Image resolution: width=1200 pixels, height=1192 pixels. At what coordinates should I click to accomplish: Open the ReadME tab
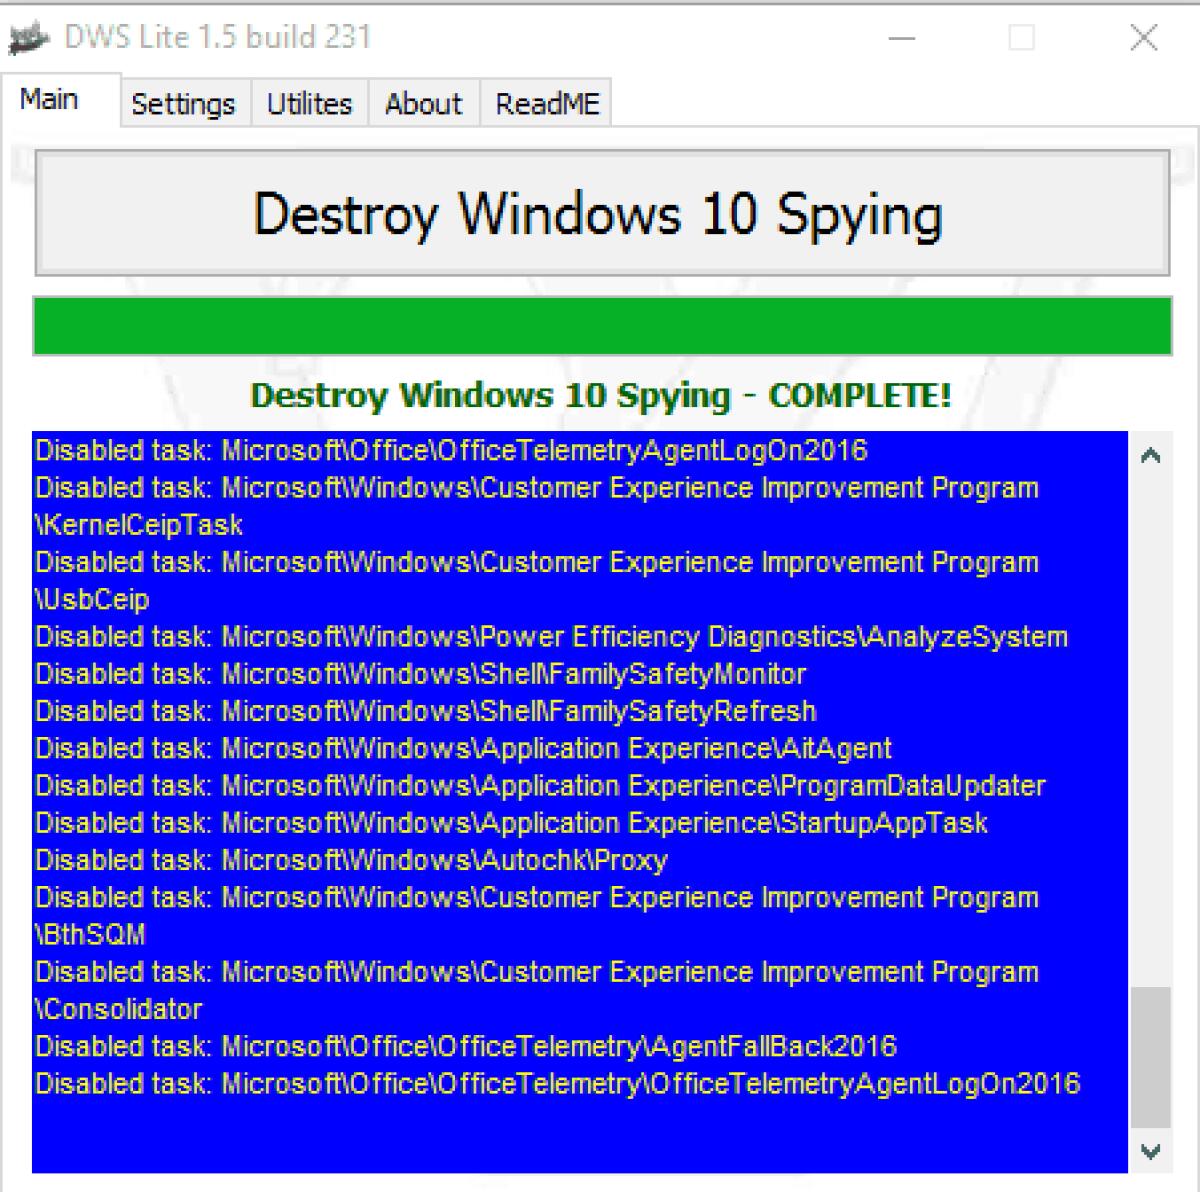[546, 103]
